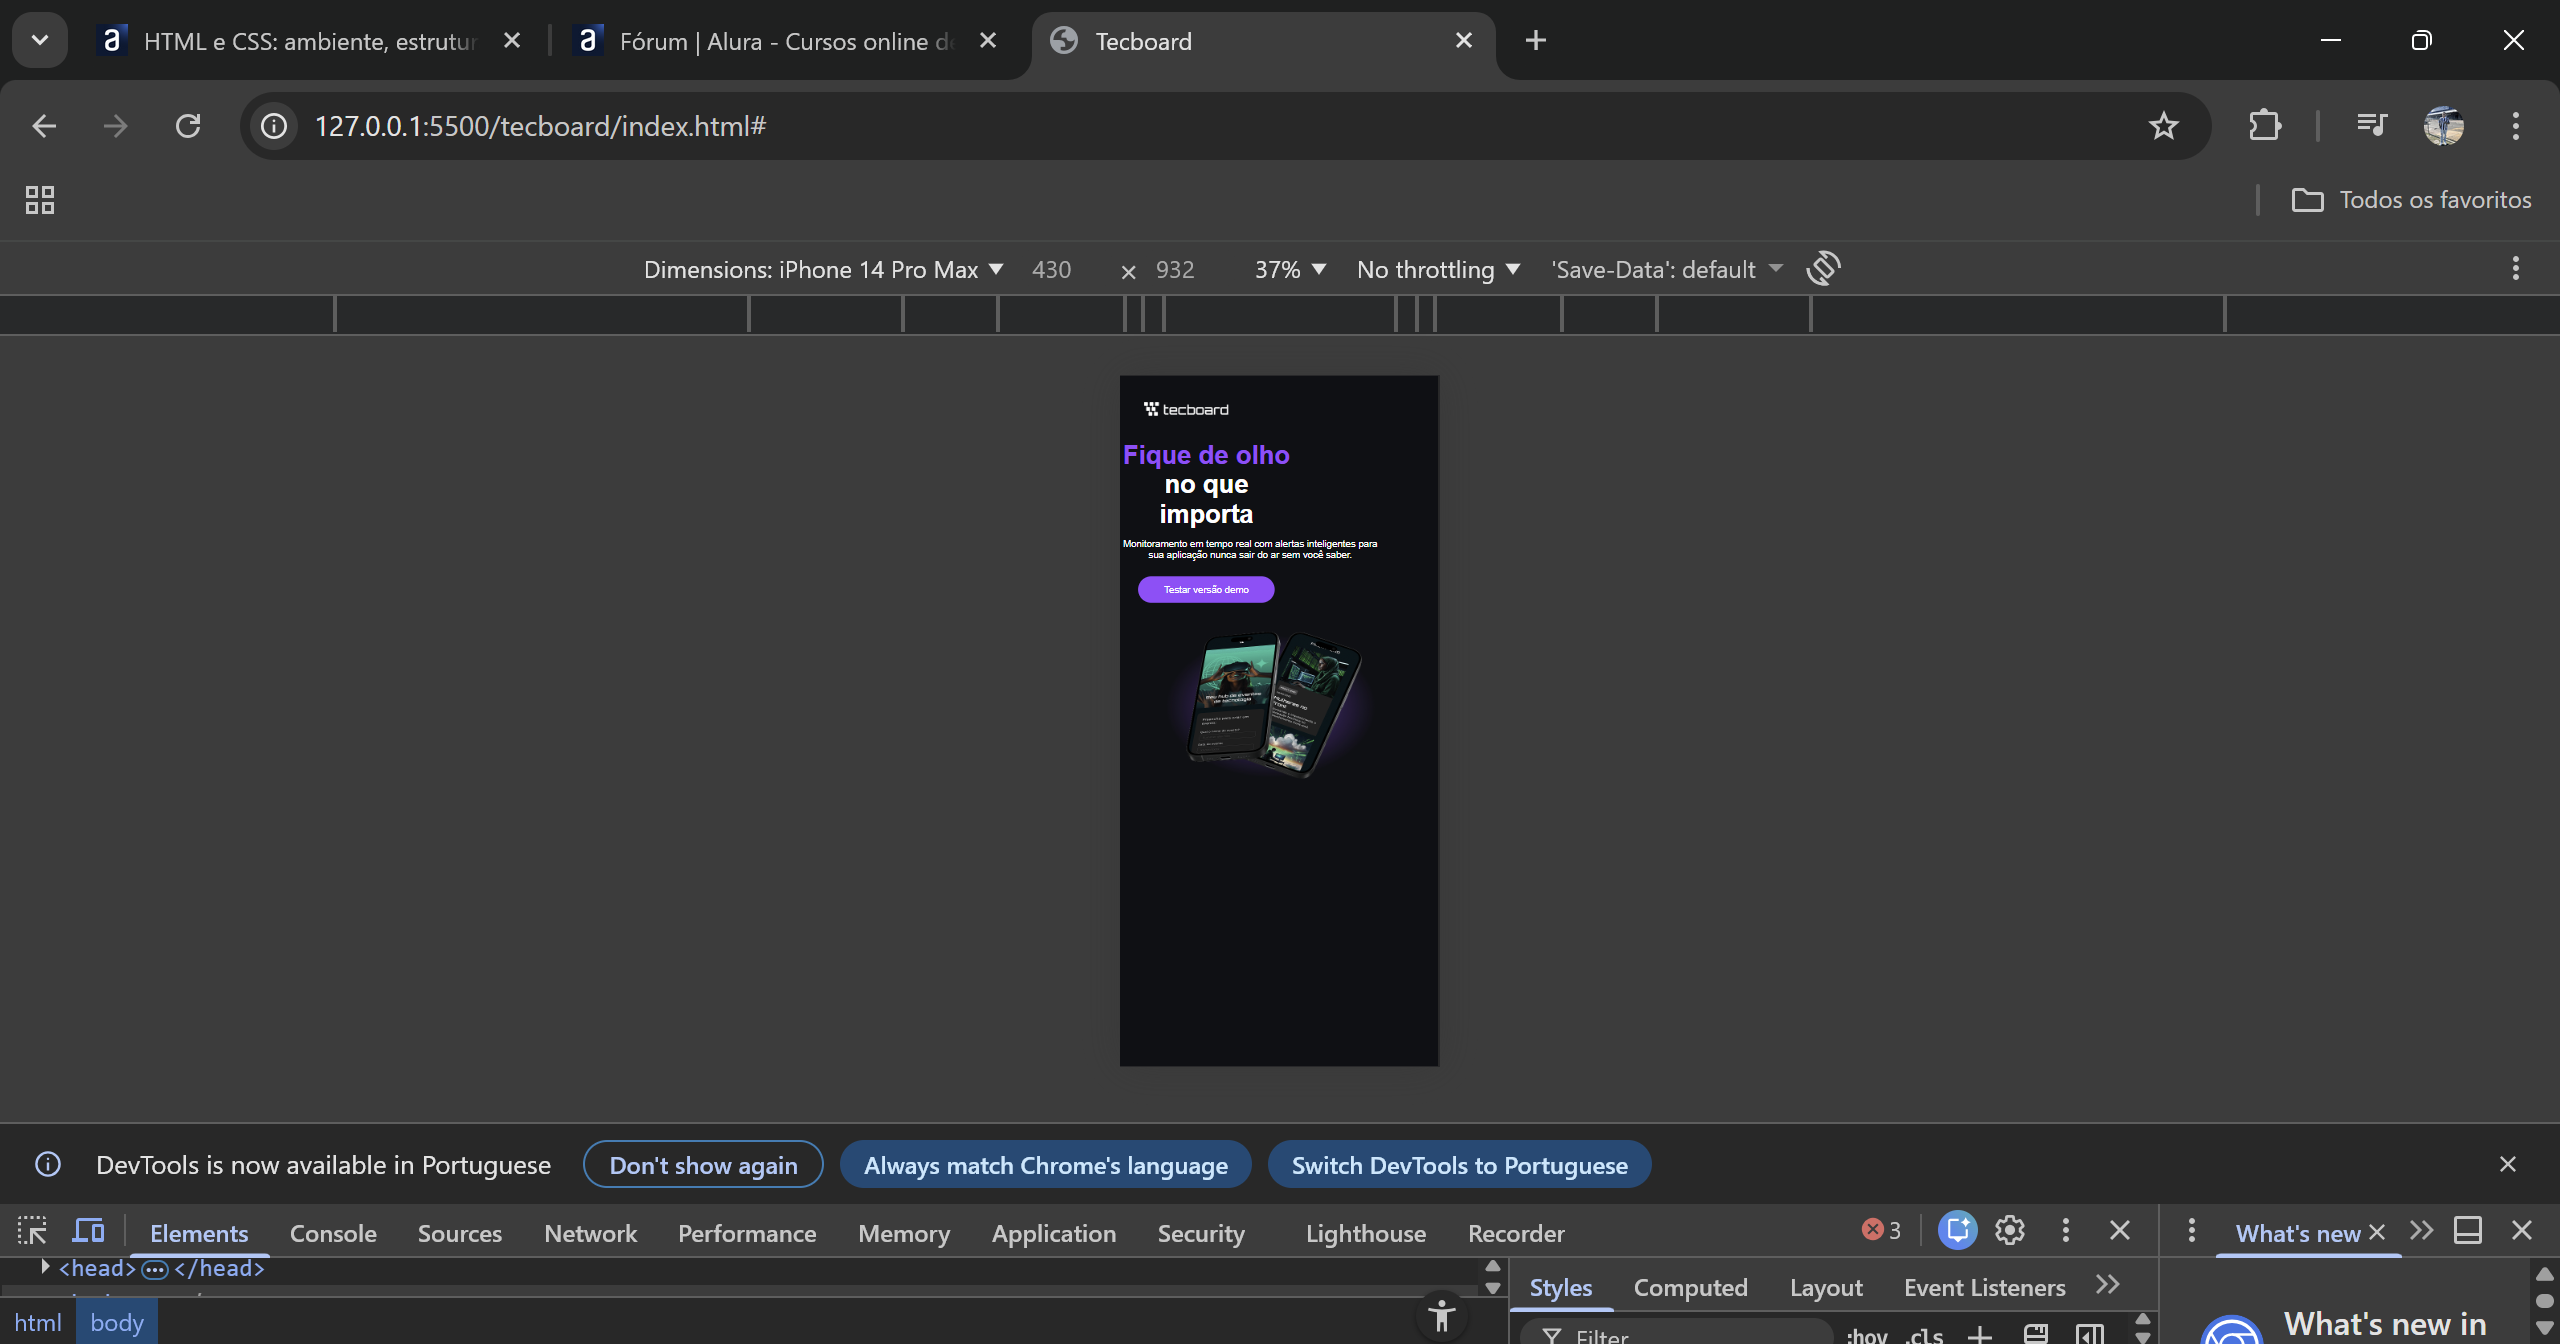Expand the head element node
Image resolution: width=2560 pixels, height=1344 pixels.
(45, 1267)
